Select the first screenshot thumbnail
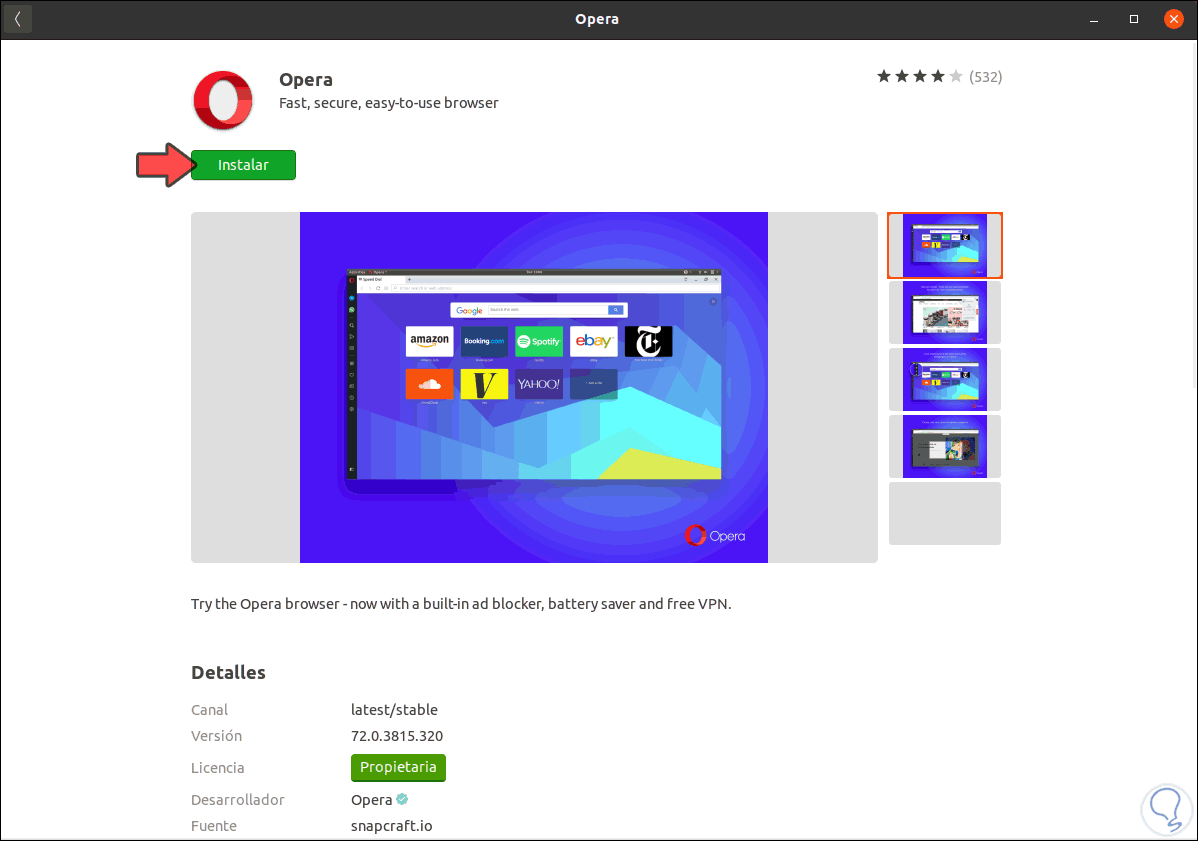The width and height of the screenshot is (1198, 841). pos(945,245)
